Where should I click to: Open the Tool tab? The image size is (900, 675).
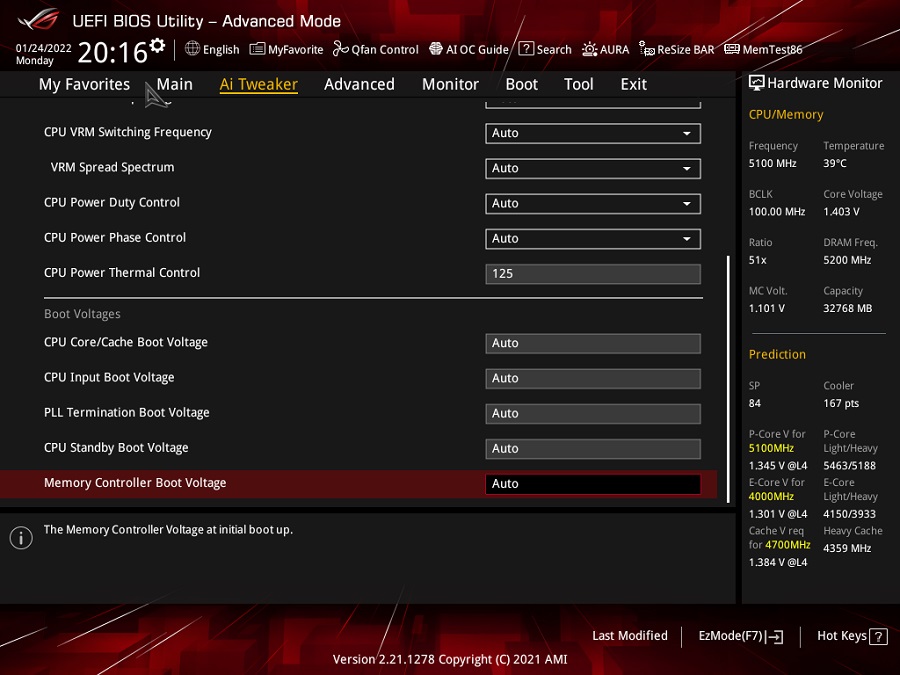579,84
